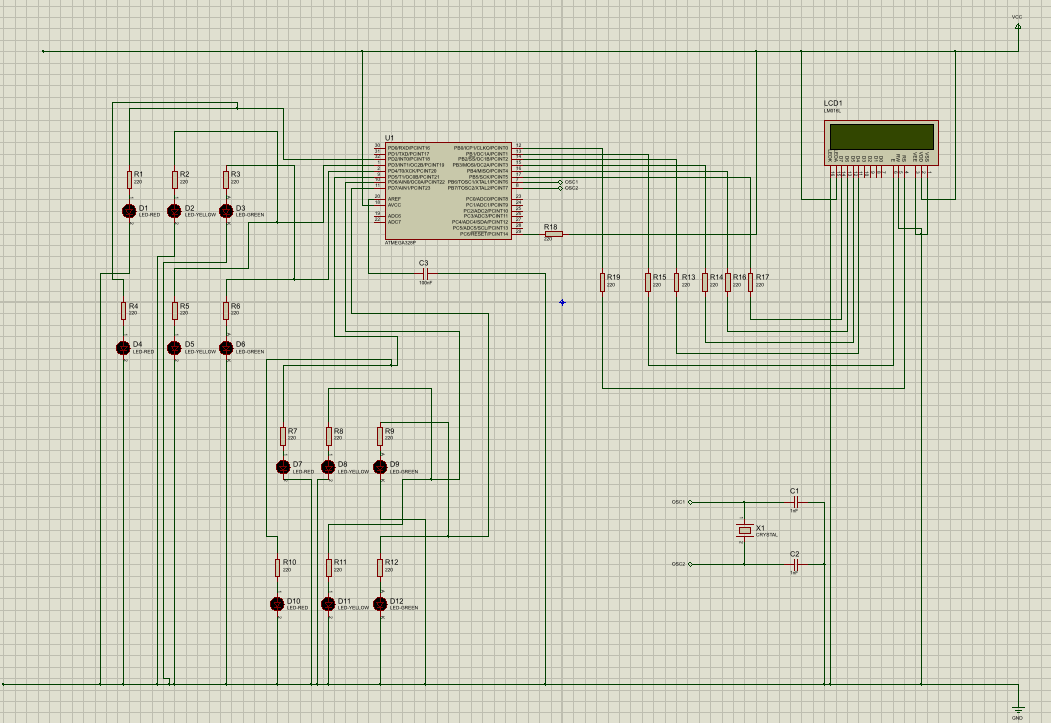Click the D7 red LED symbol
The image size is (1051, 723).
pyautogui.click(x=283, y=467)
